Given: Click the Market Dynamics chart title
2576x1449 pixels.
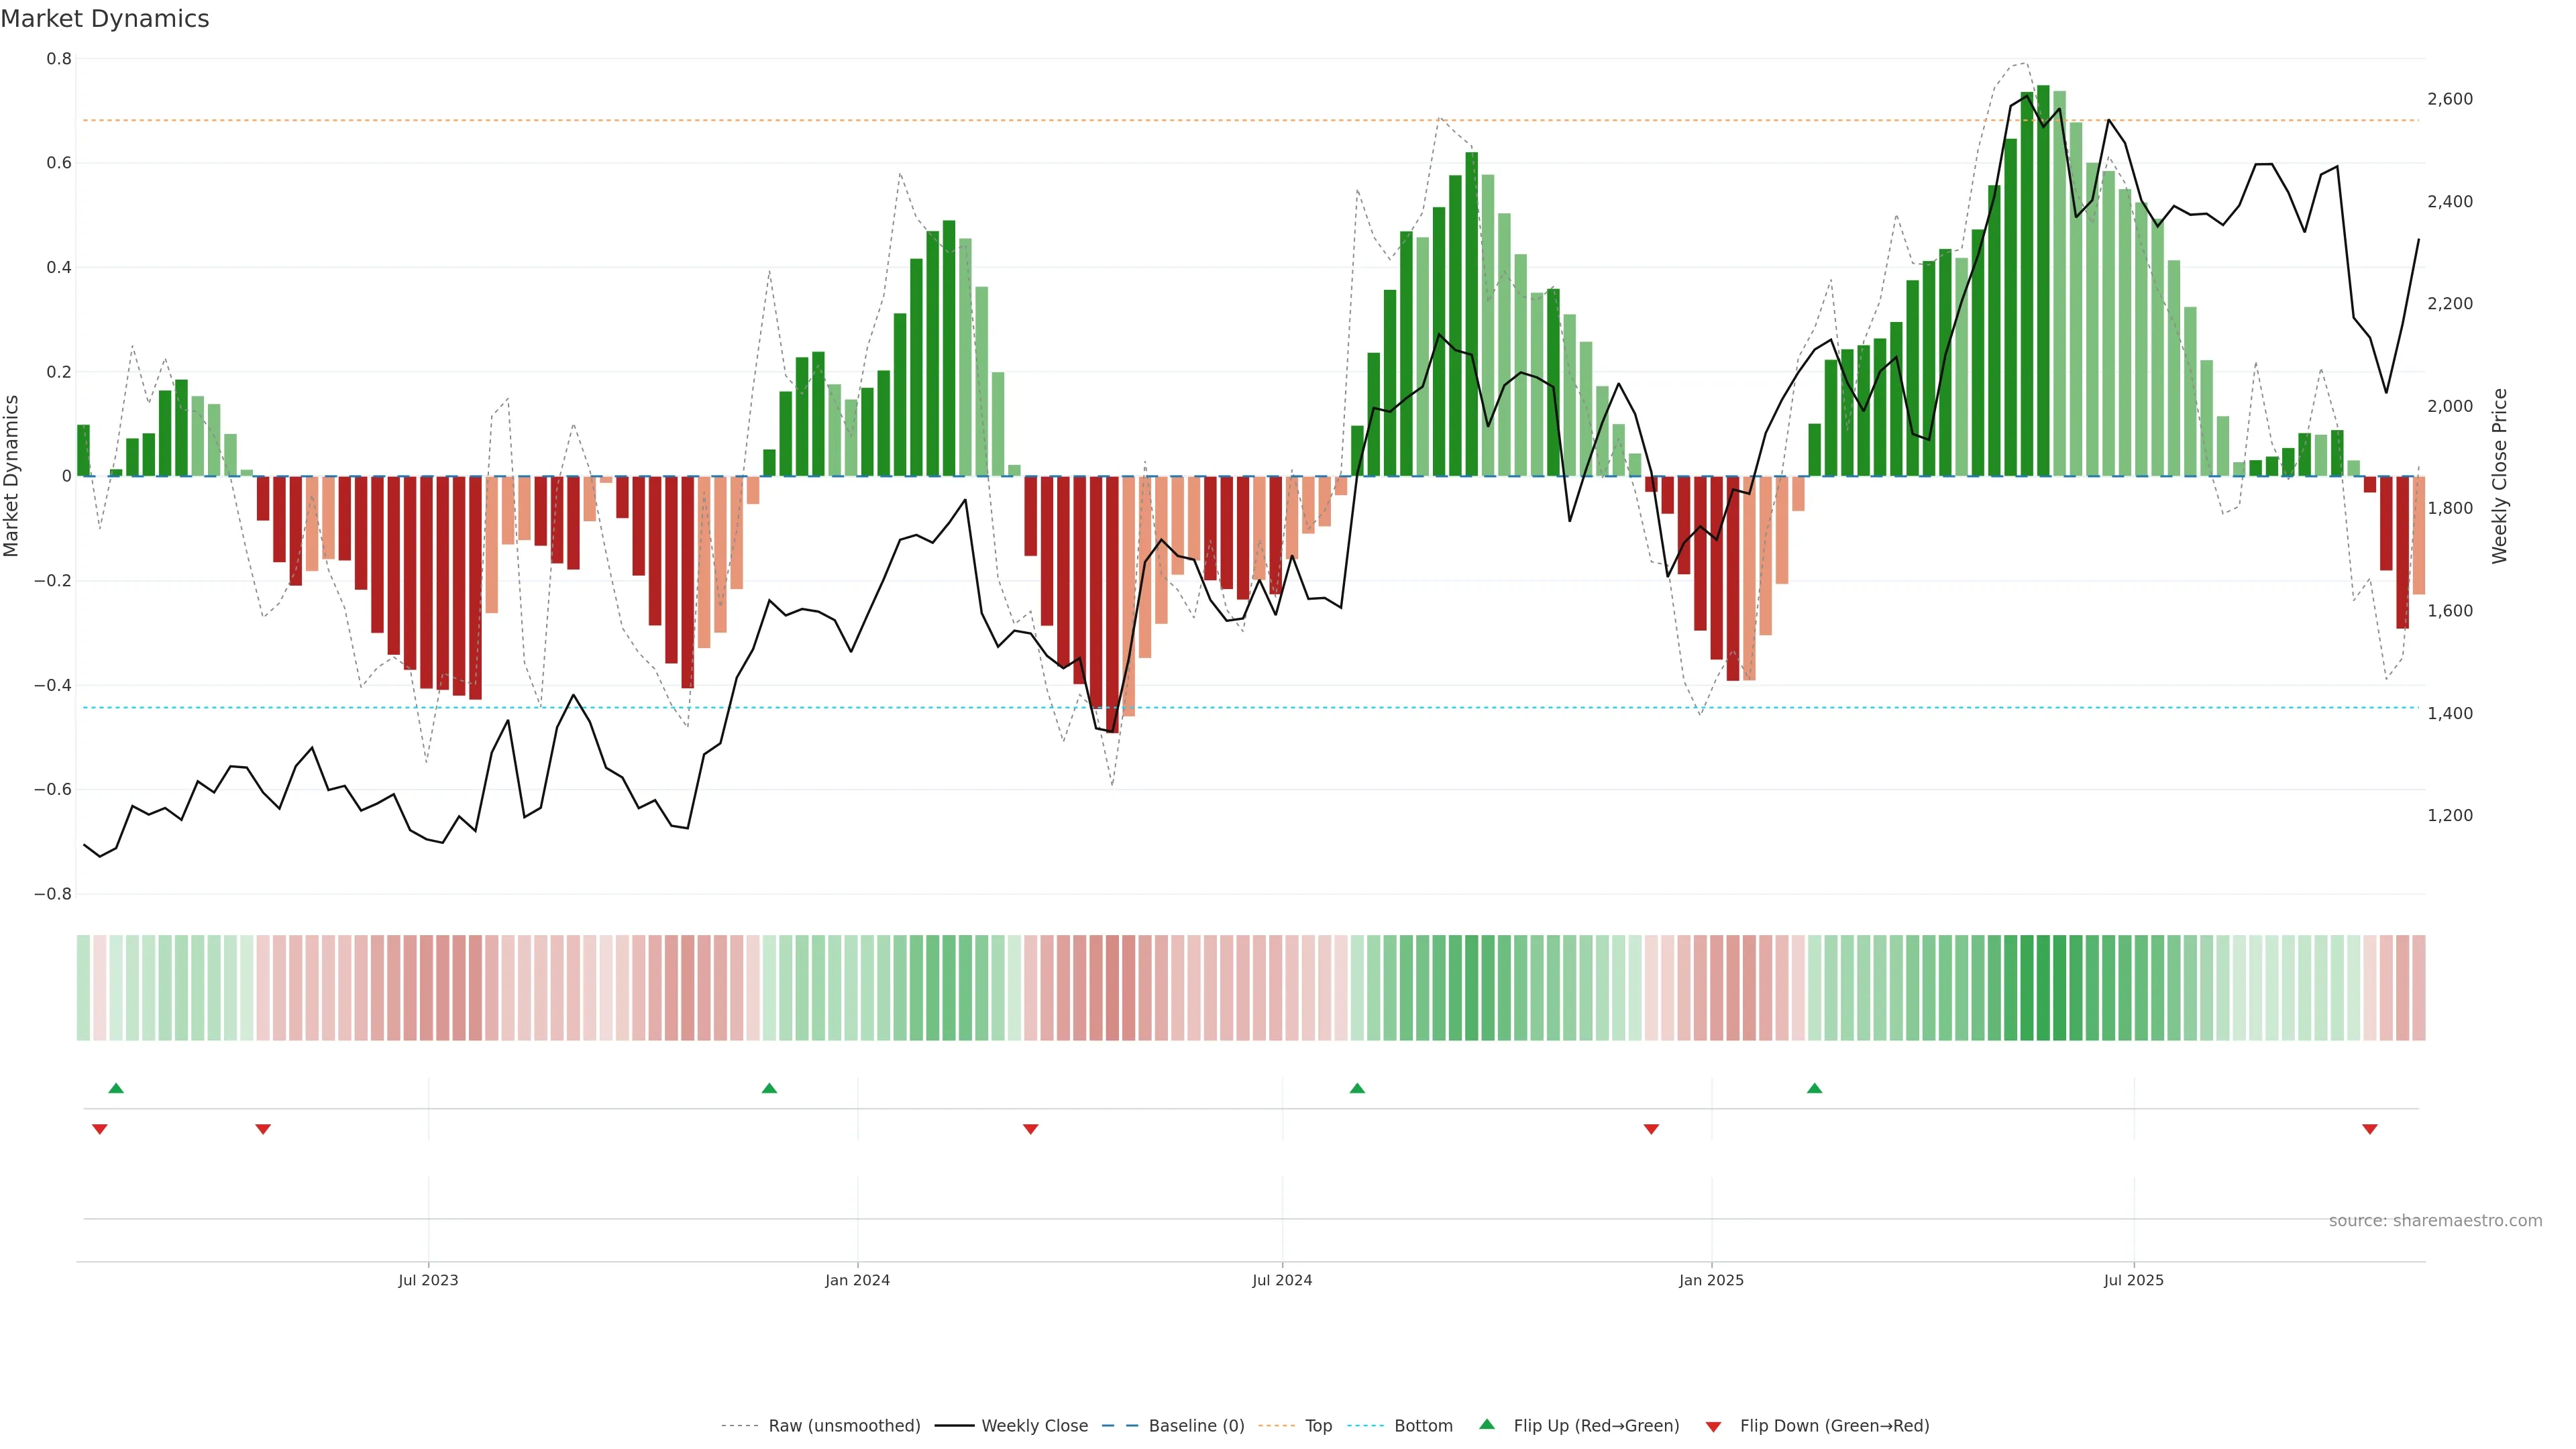Looking at the screenshot, I should [x=105, y=19].
